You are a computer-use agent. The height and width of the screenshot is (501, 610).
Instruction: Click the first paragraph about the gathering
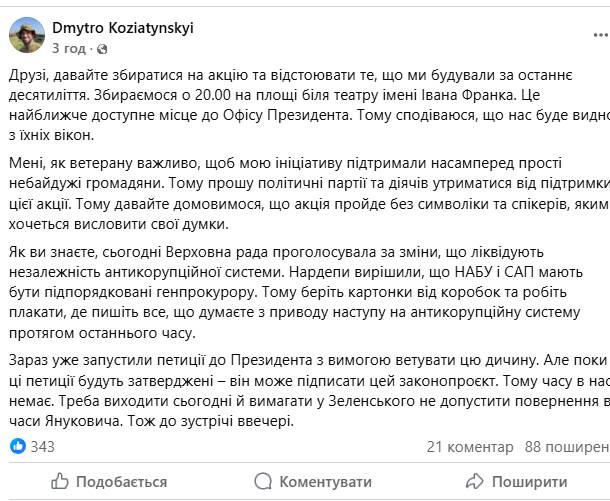coord(309,105)
